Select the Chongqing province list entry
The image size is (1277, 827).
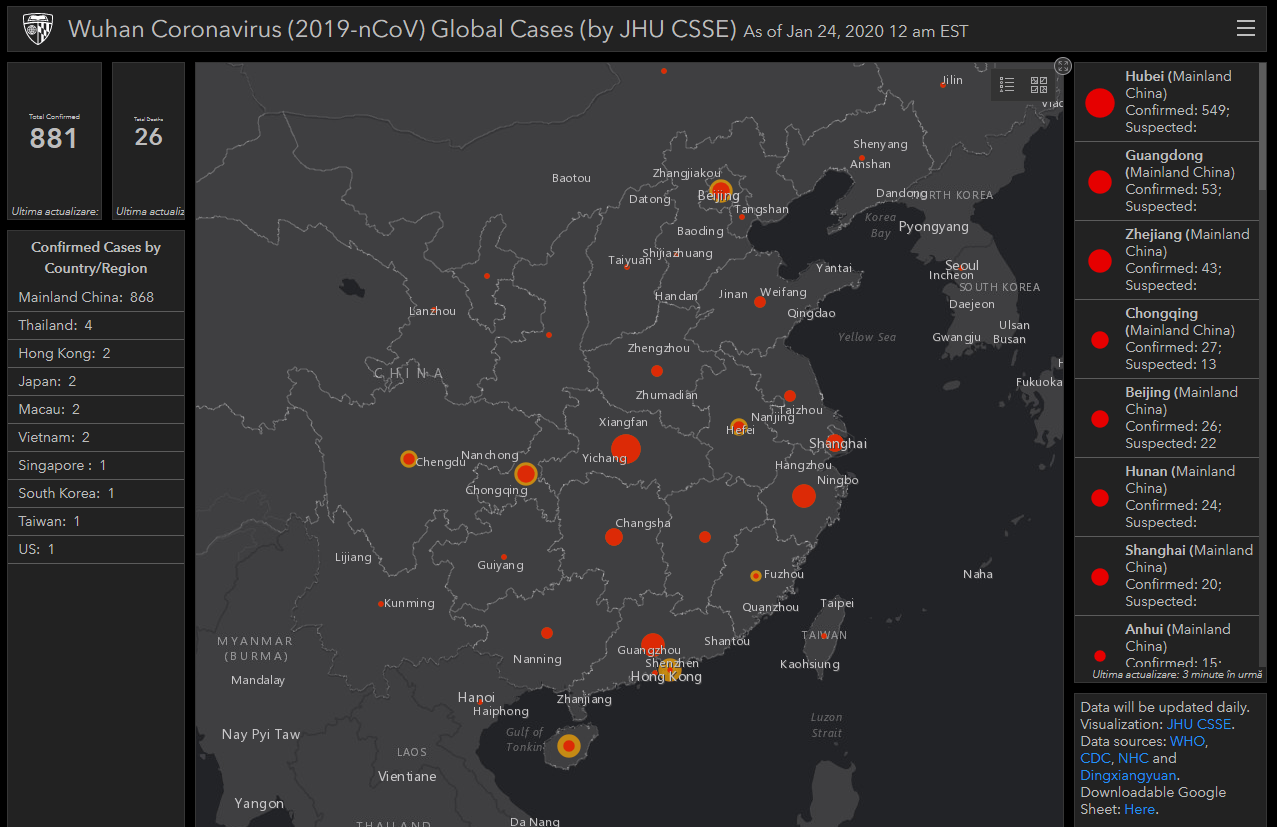click(x=1167, y=339)
